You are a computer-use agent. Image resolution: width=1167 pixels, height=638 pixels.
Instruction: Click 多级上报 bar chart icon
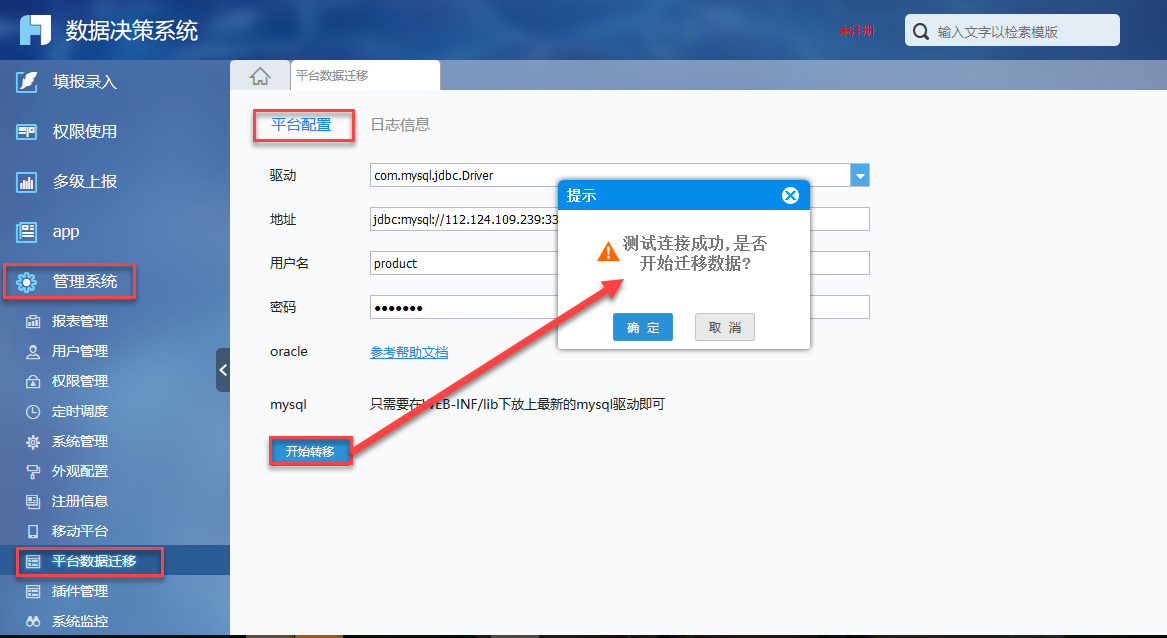point(27,182)
